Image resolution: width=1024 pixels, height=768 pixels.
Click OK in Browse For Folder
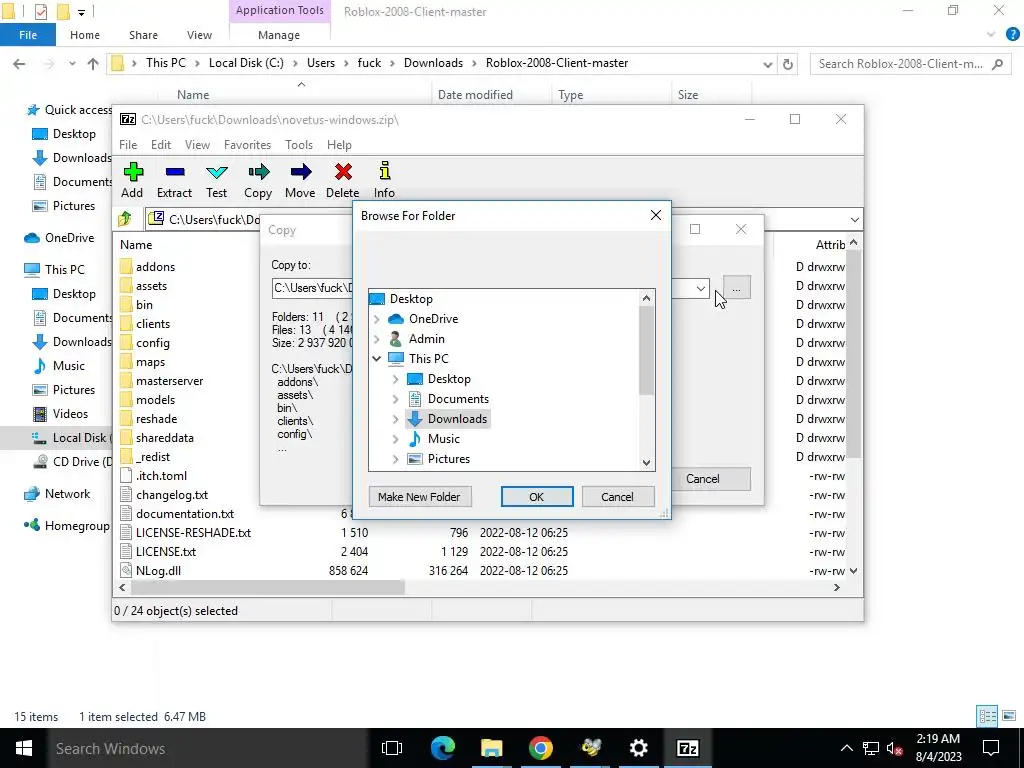pyautogui.click(x=537, y=497)
